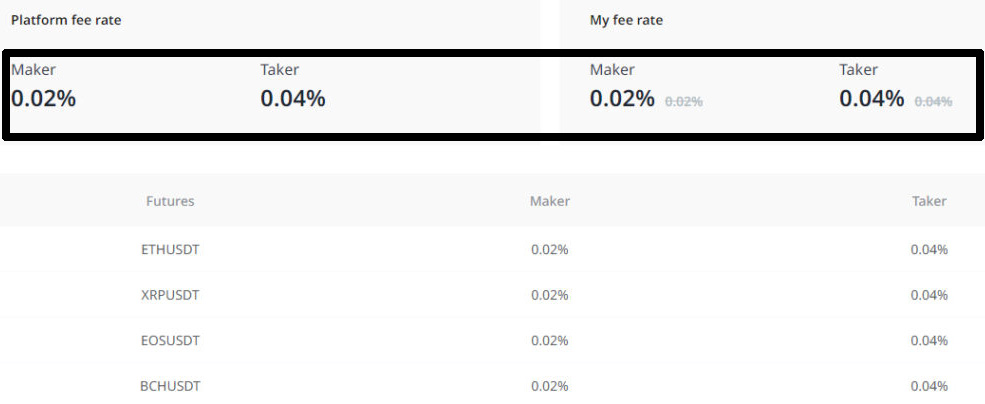The width and height of the screenshot is (985, 404).
Task: Click the Taker column header in table
Action: point(929,201)
